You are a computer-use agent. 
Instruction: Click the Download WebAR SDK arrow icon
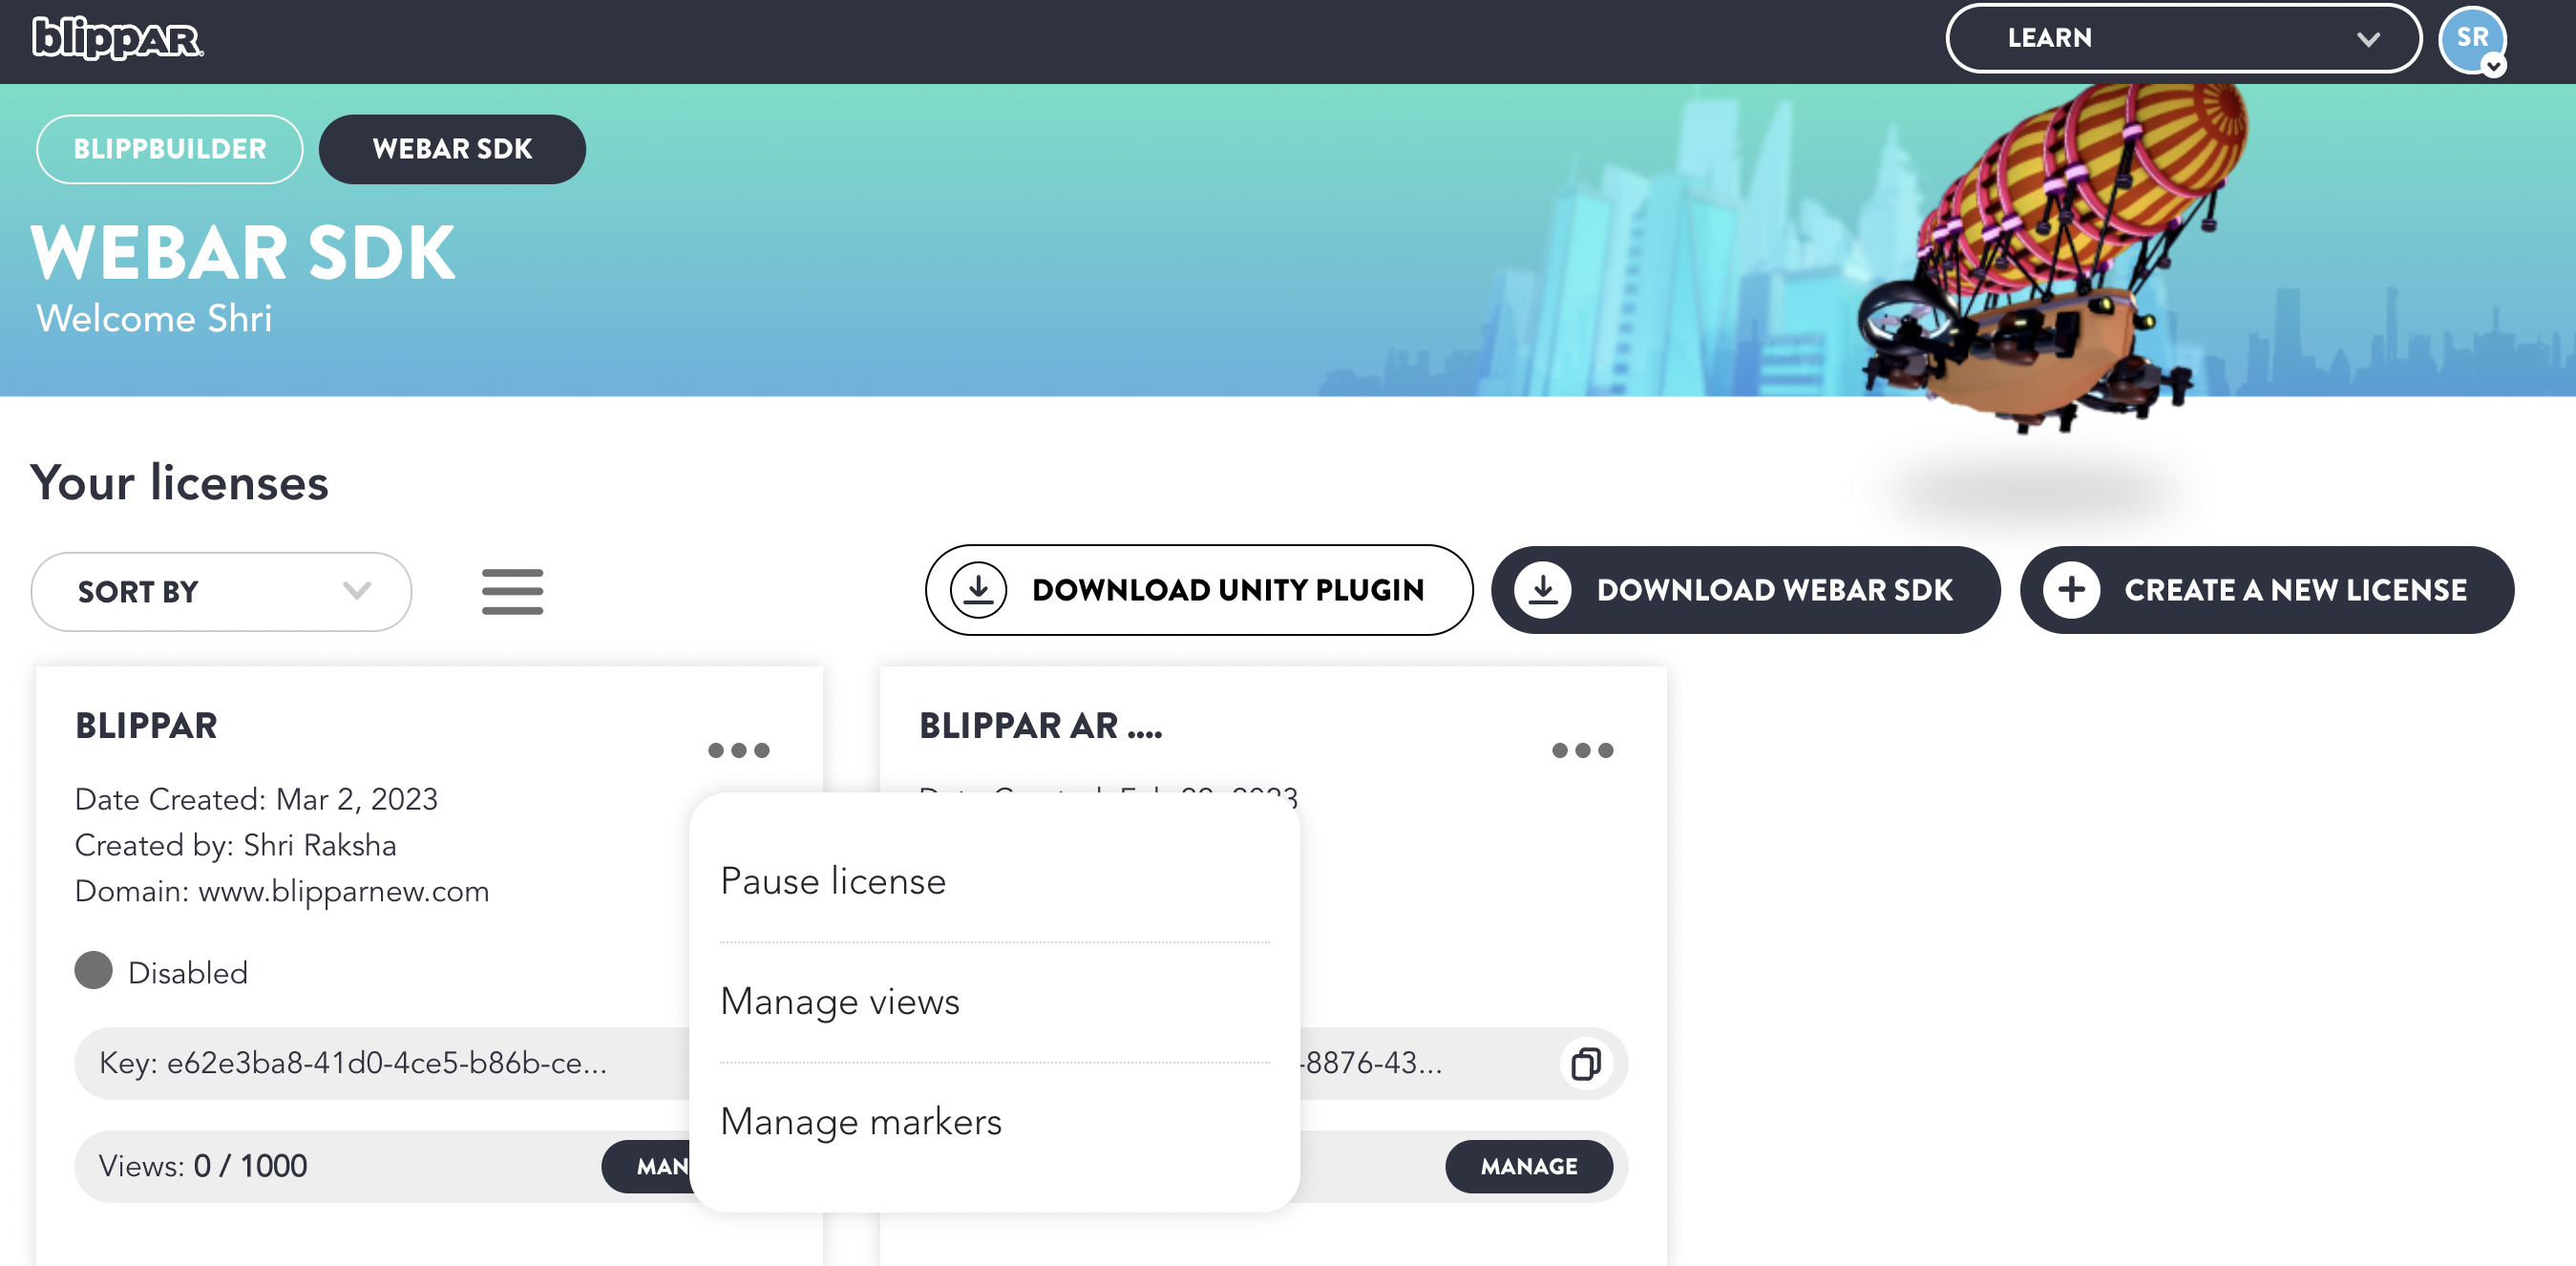[x=1543, y=590]
